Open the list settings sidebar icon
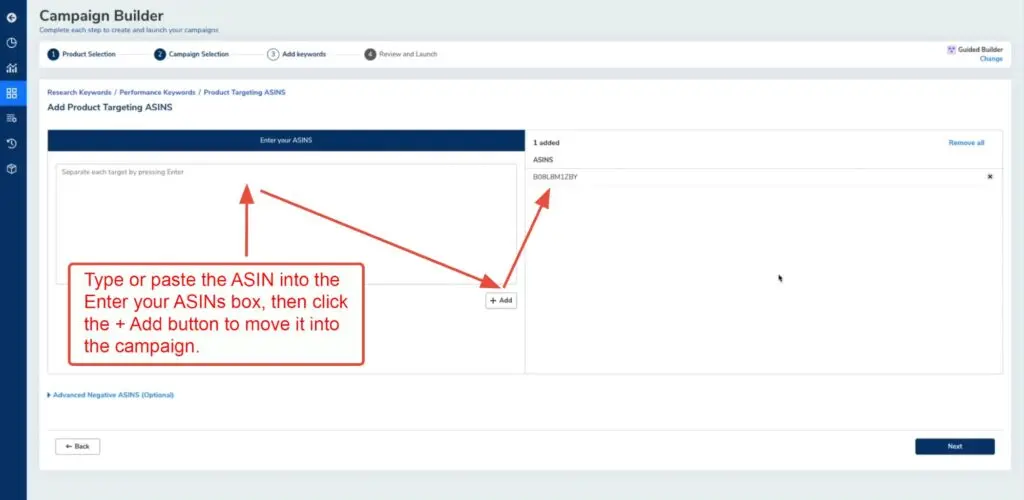This screenshot has height=500, width=1024. coord(11,118)
